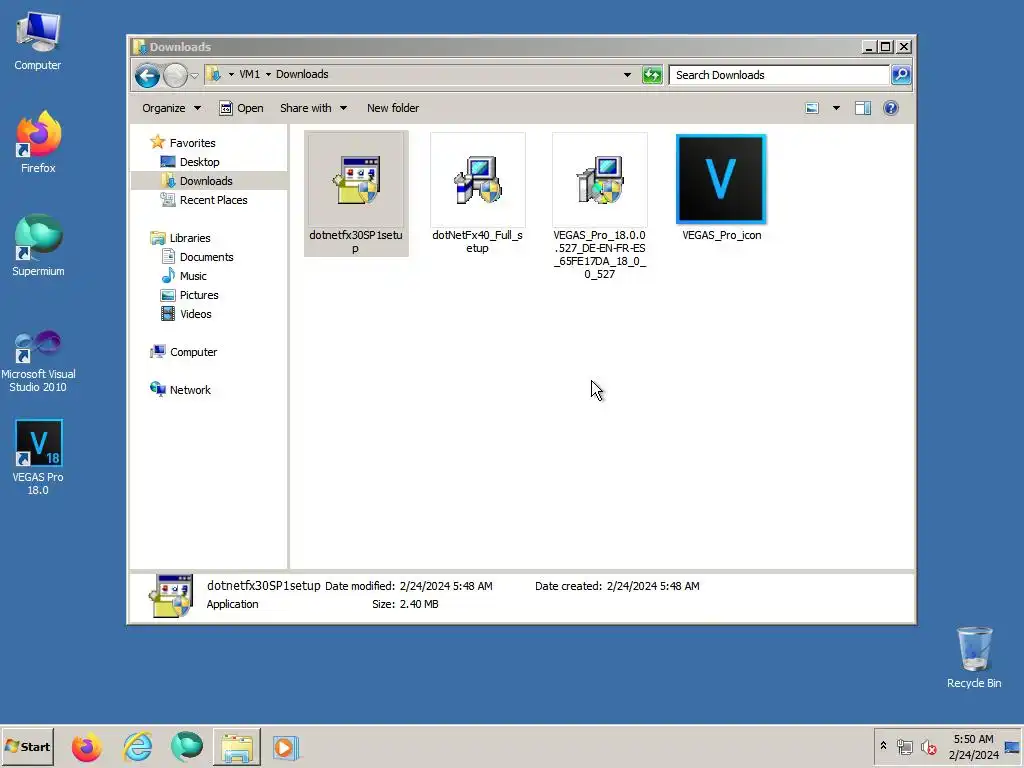The height and width of the screenshot is (768, 1024).
Task: Click the Open toolbar button
Action: coord(242,108)
